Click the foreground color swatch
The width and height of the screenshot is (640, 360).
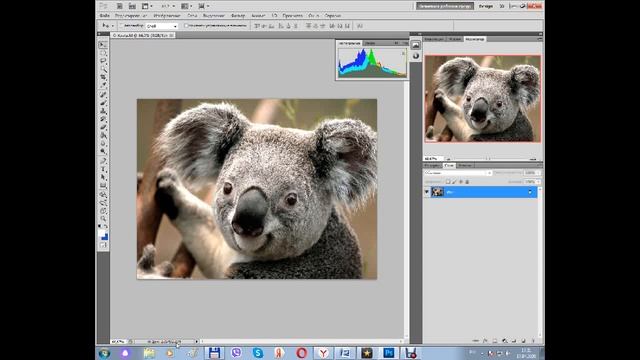click(x=101, y=233)
